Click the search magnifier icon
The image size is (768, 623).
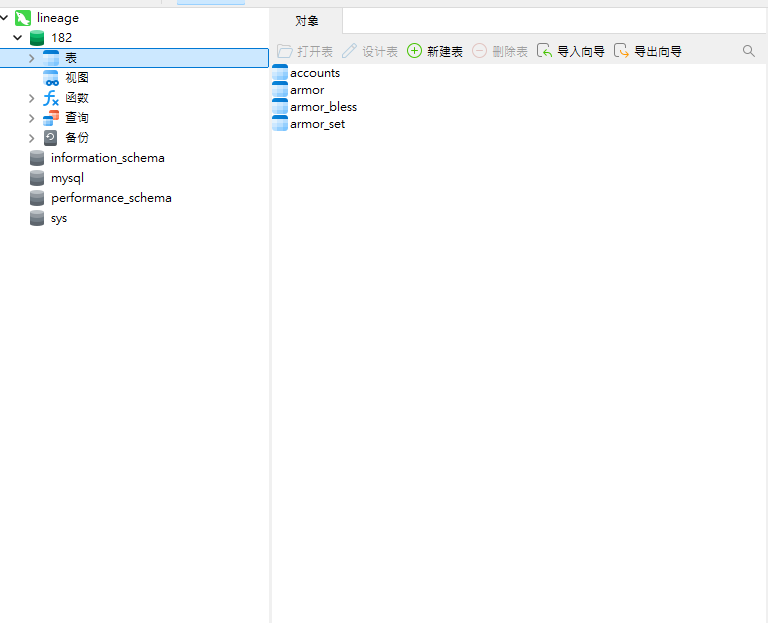coord(748,50)
